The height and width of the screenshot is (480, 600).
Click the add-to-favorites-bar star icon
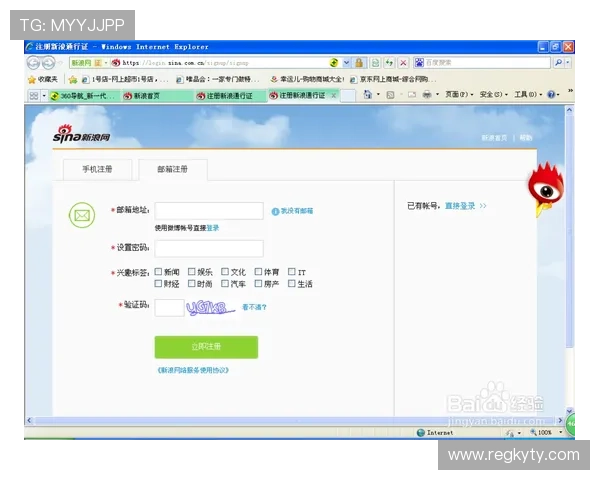[x=73, y=79]
